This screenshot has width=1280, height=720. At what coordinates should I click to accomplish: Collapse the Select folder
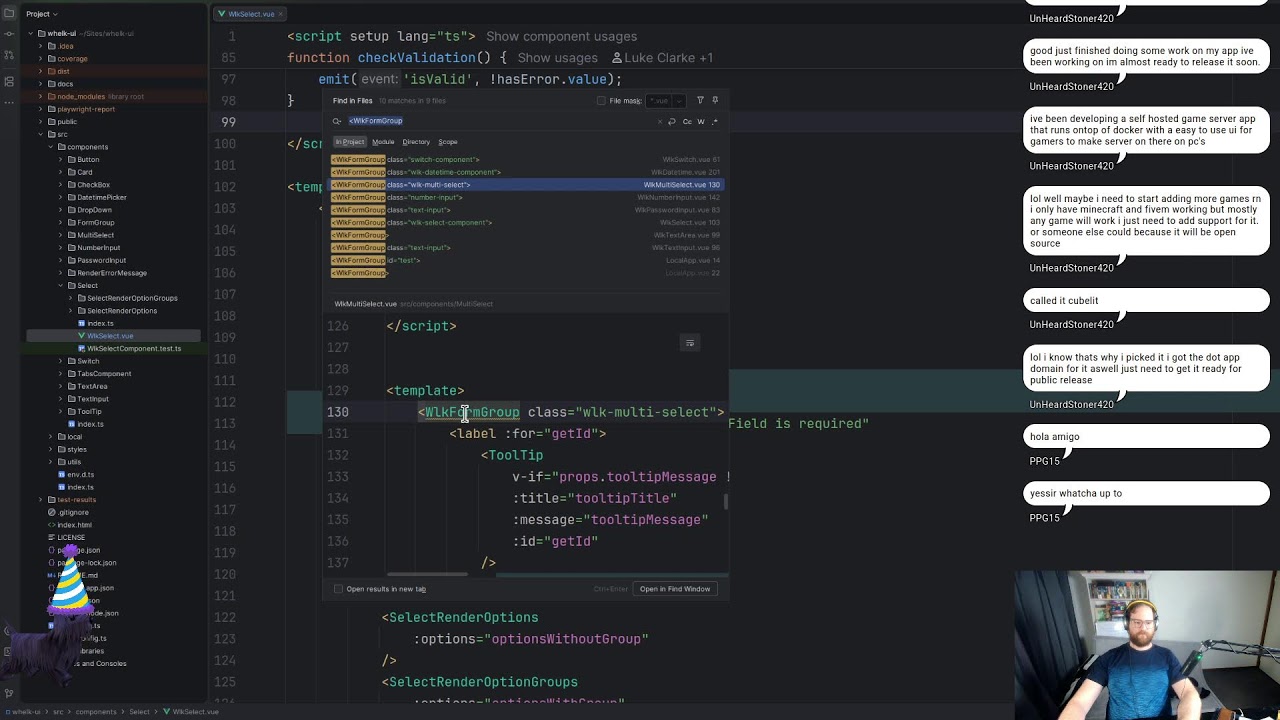(x=60, y=286)
